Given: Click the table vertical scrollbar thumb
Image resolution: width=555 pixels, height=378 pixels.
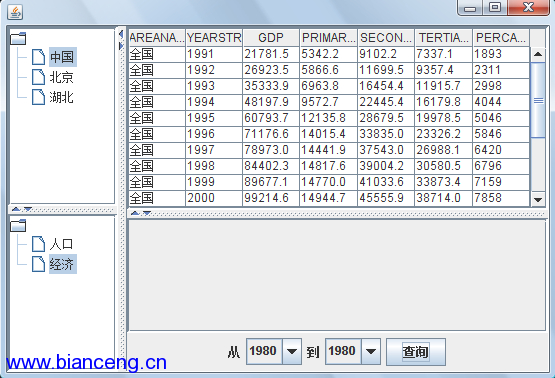Looking at the screenshot, I should tap(538, 100).
